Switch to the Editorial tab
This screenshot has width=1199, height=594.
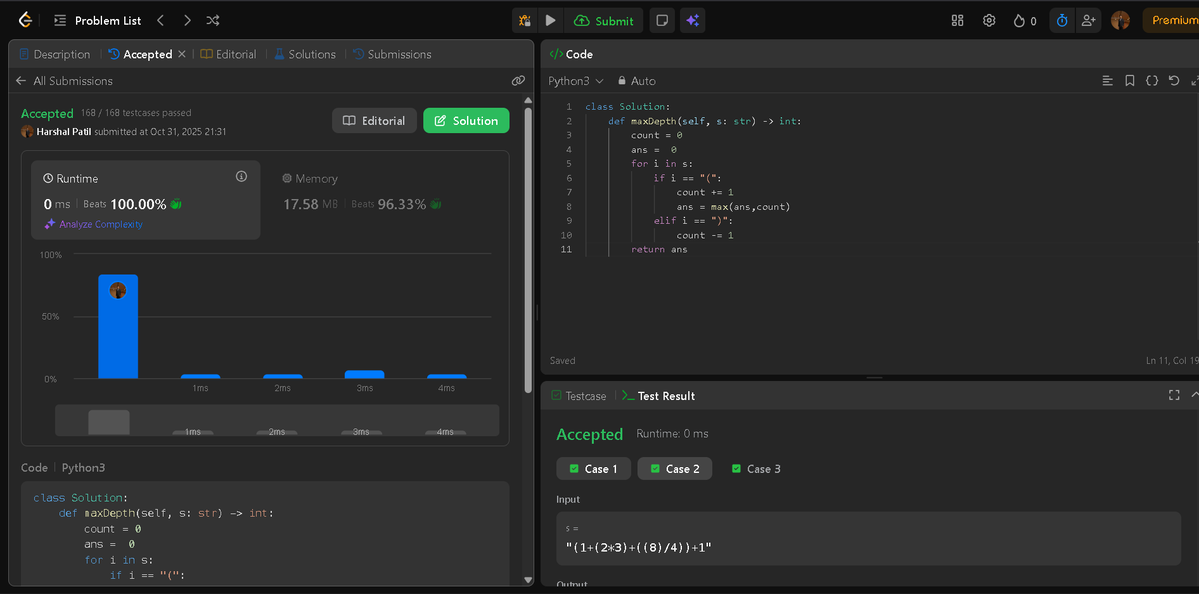coord(234,54)
